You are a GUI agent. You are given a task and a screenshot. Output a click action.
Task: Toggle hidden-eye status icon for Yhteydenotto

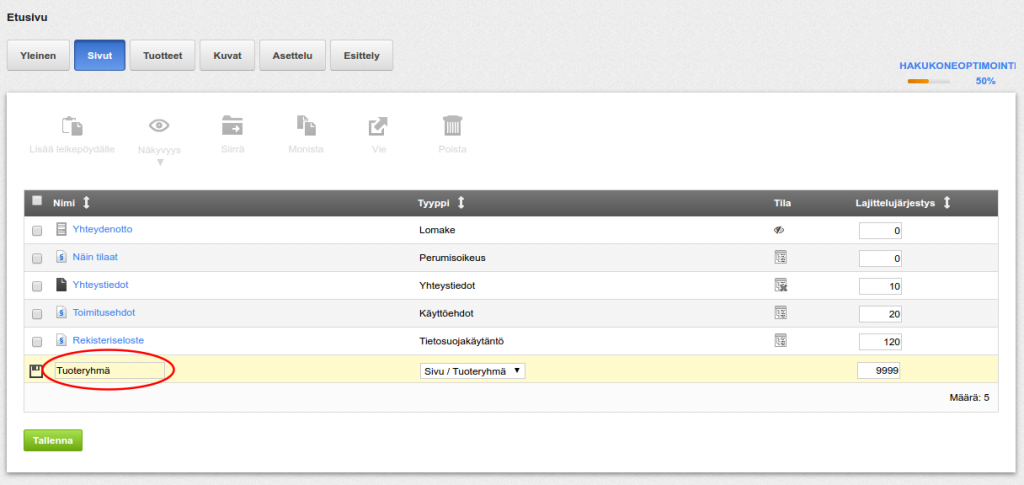[x=779, y=230]
